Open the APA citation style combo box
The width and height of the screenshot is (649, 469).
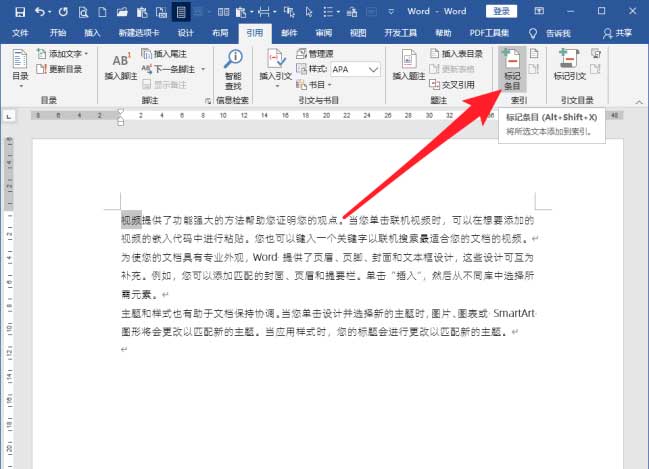pos(355,69)
